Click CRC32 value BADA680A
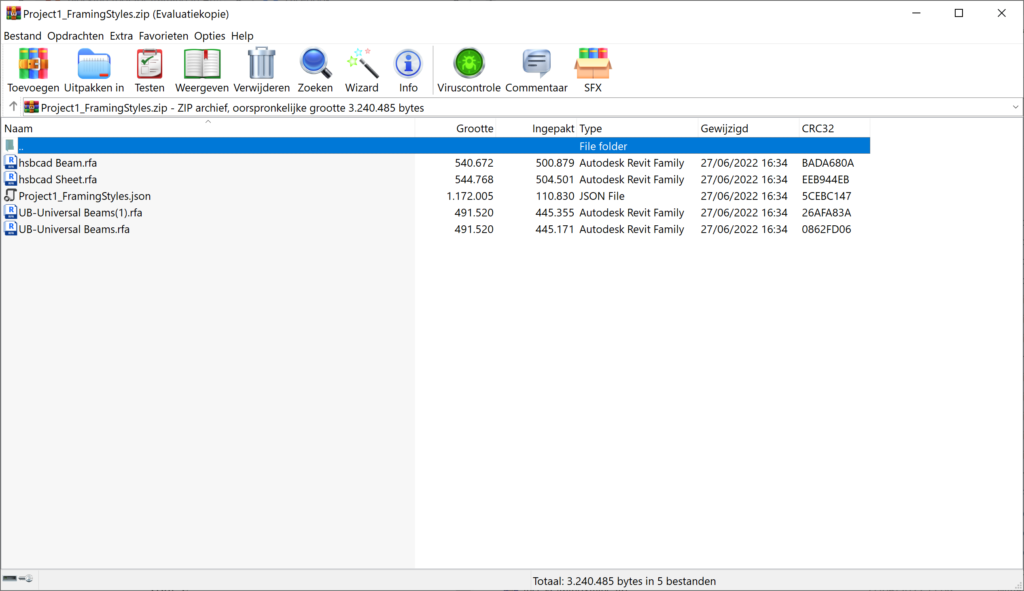The width and height of the screenshot is (1024, 591). tap(827, 163)
